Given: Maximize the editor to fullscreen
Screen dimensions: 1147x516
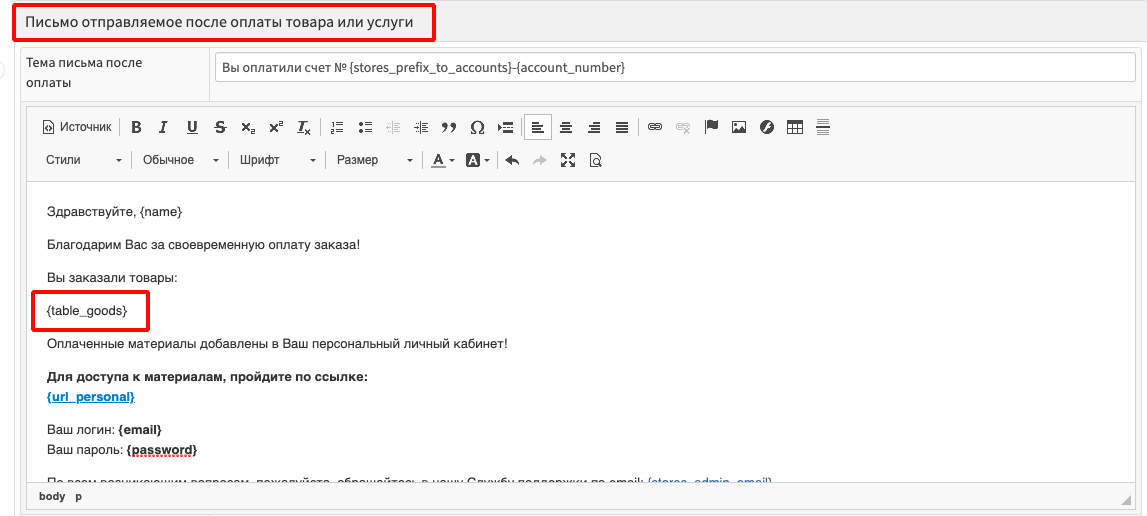Looking at the screenshot, I should coord(568,160).
